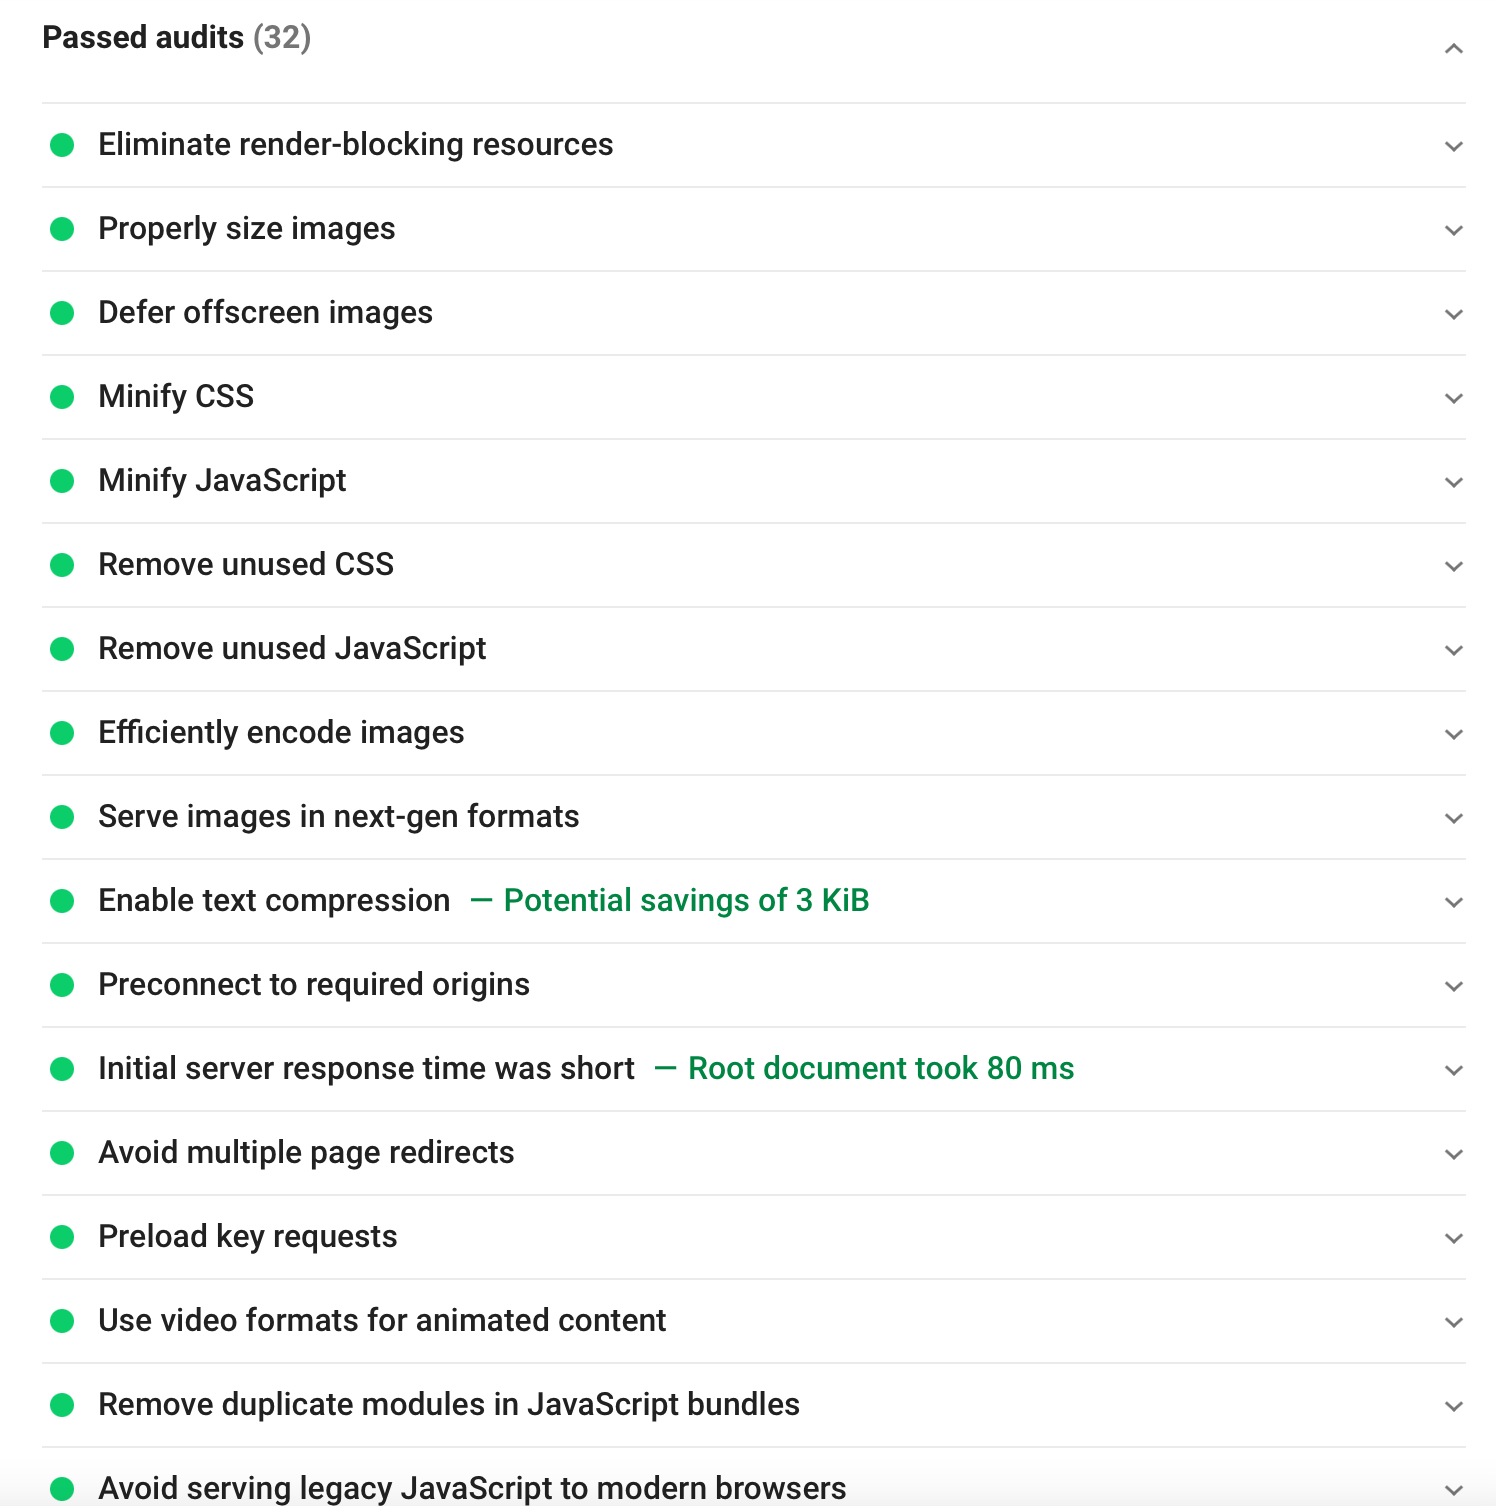This screenshot has width=1496, height=1506.
Task: Open Serve images in next-gen formats audit
Action: (x=338, y=817)
